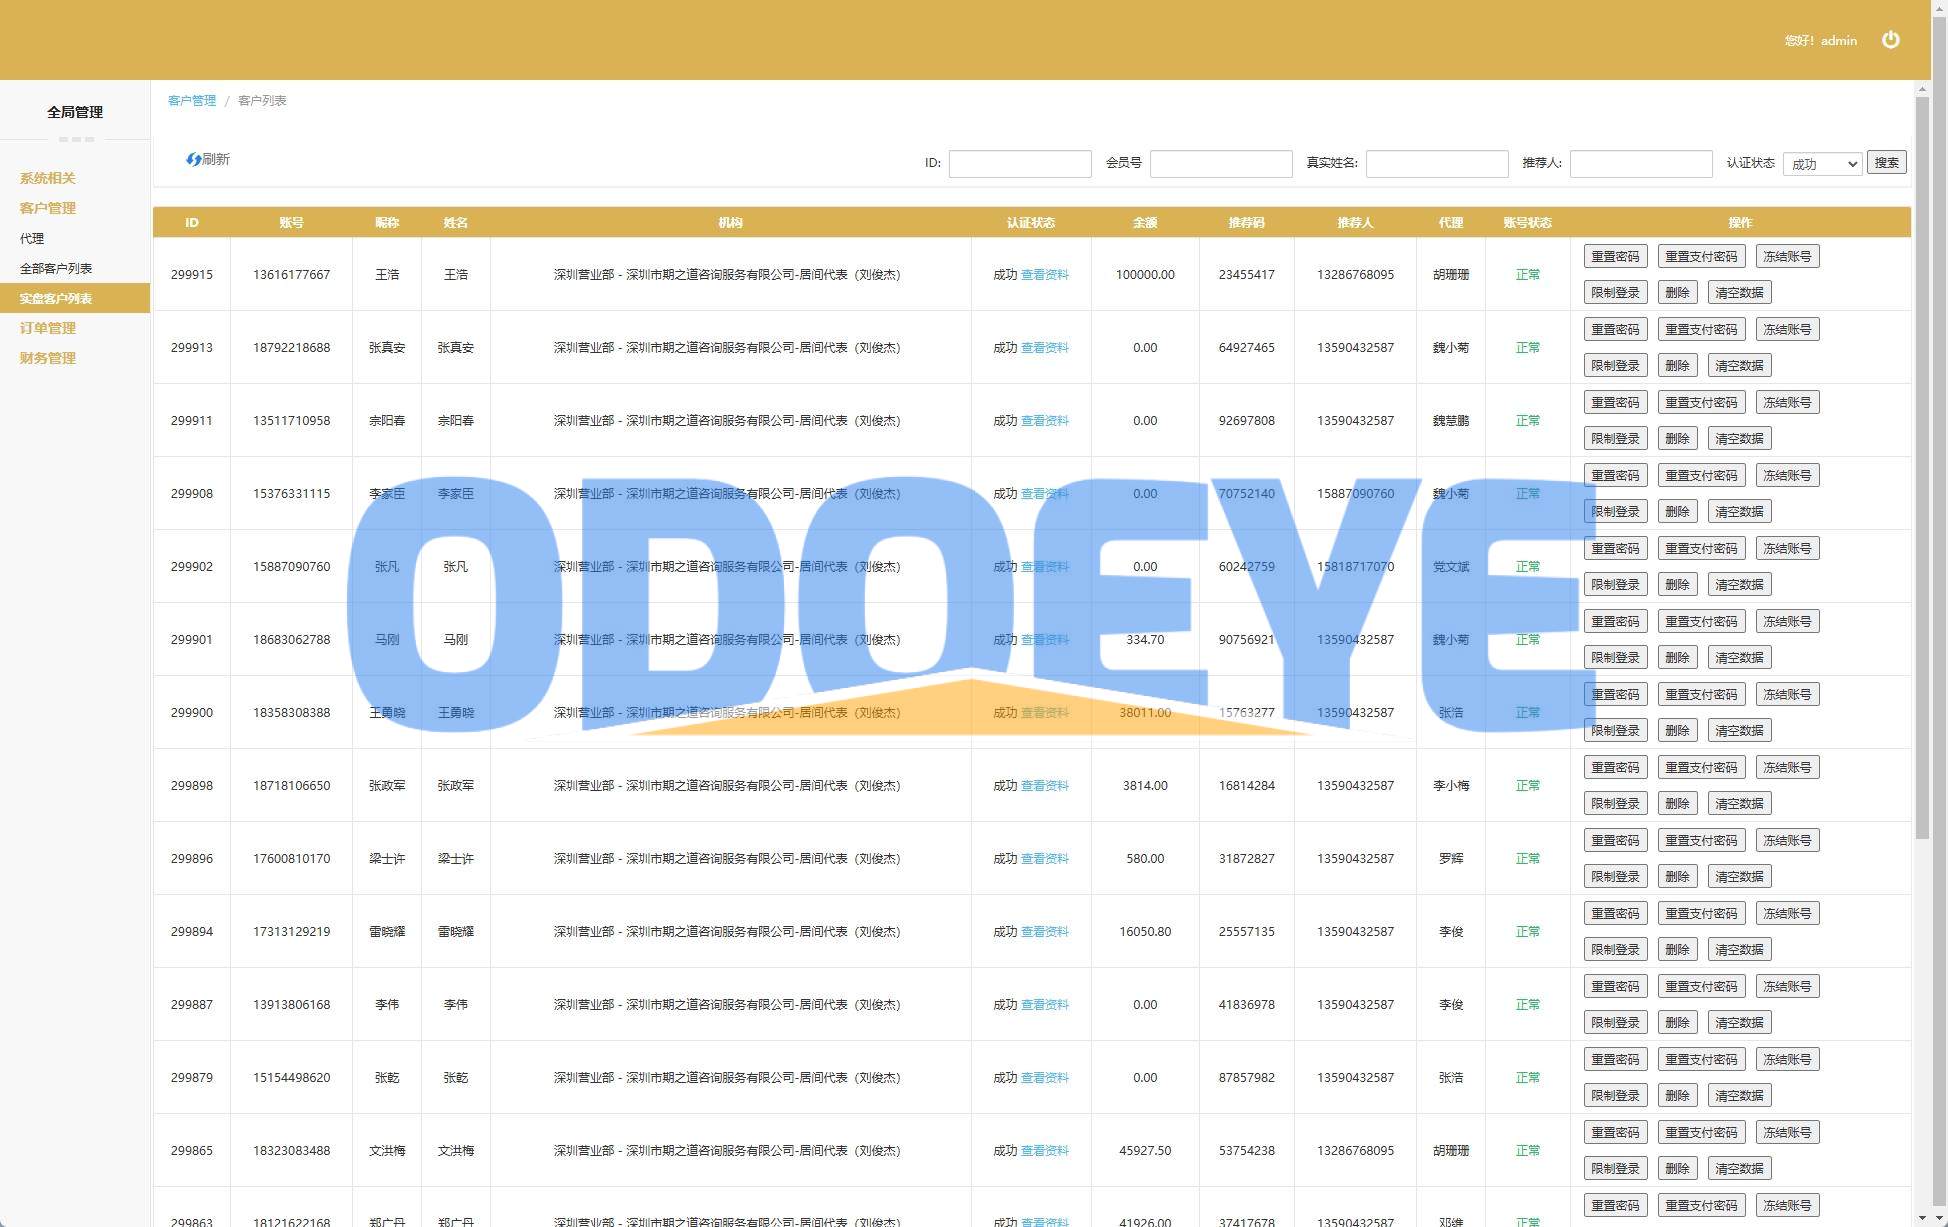The height and width of the screenshot is (1227, 1948).
Task: Click 清空数据 for row 299911
Action: click(x=1739, y=438)
